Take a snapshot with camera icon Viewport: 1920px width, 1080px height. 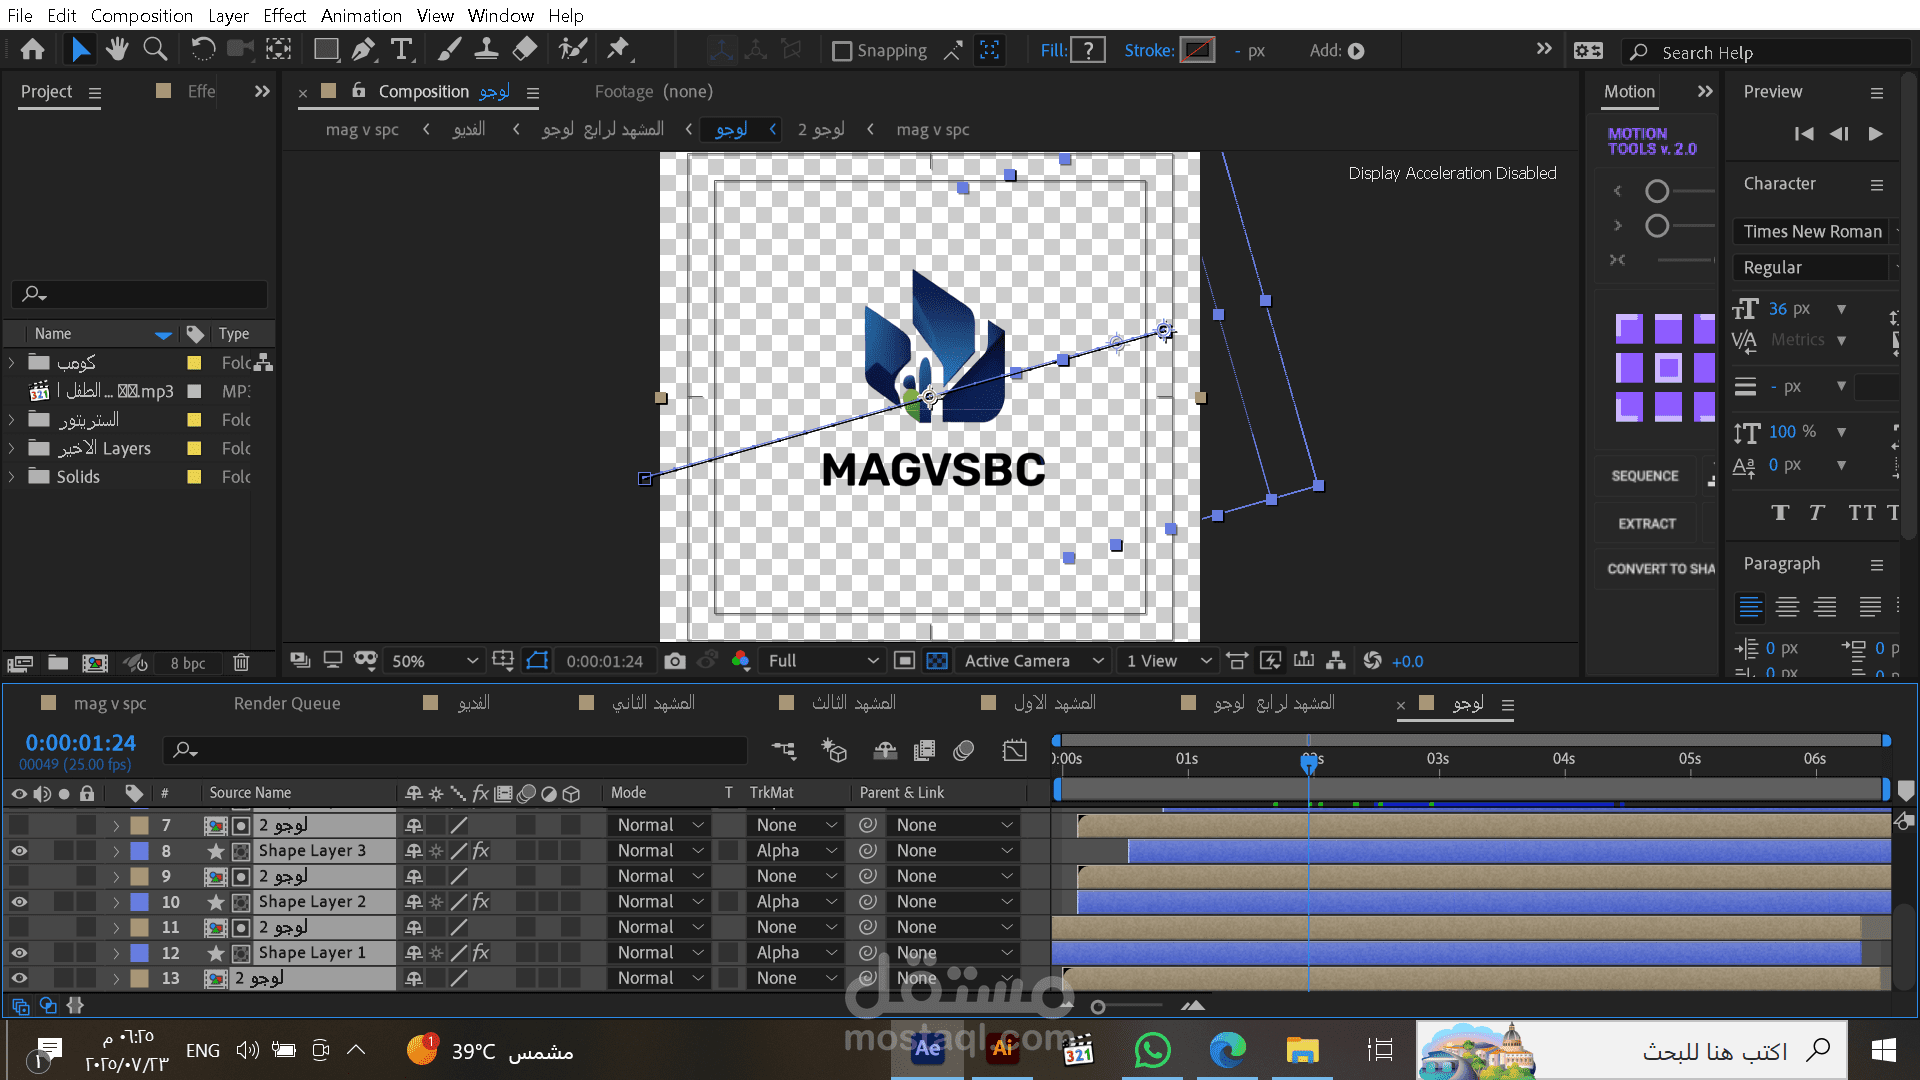(x=675, y=661)
